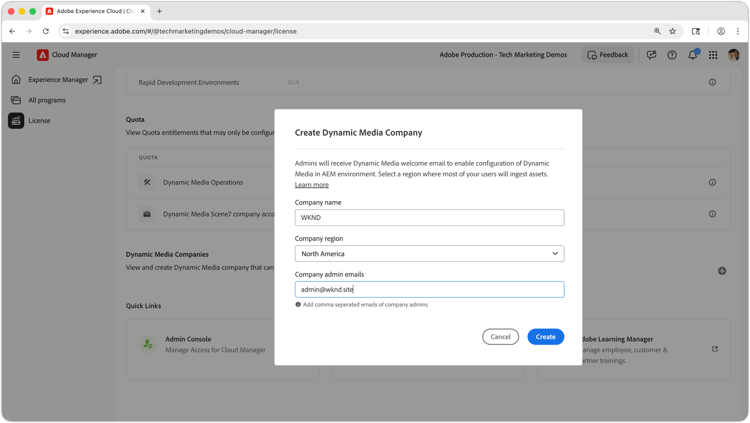Bookmark this page with the star icon

673,31
